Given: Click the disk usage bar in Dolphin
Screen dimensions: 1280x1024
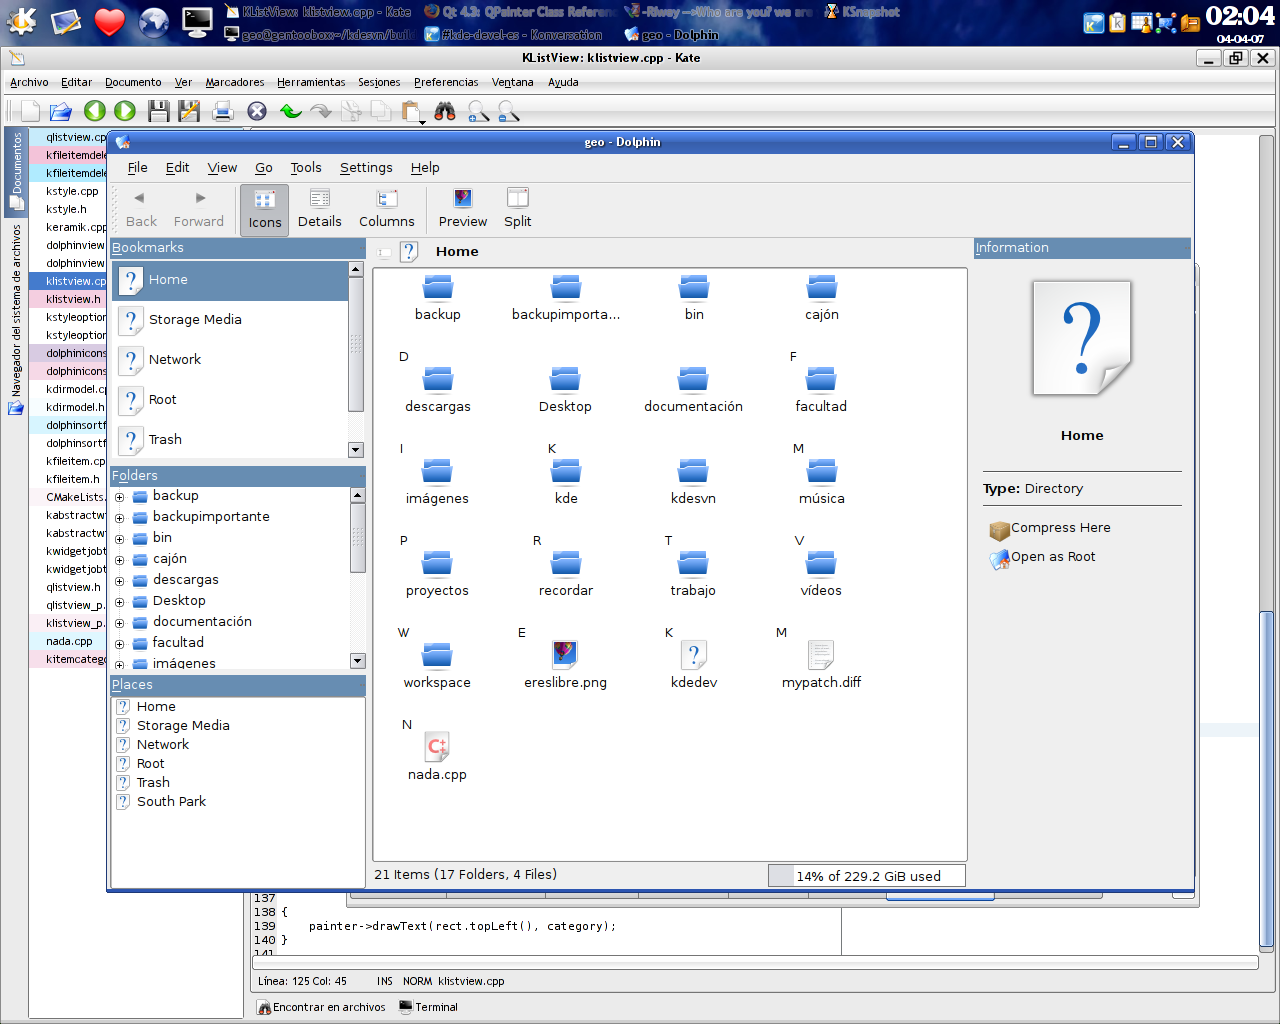Looking at the screenshot, I should point(867,876).
